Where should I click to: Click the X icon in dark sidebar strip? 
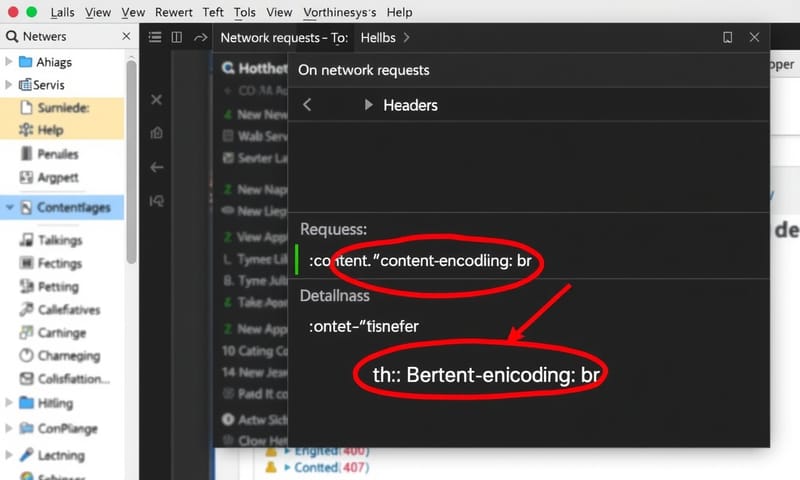pos(157,100)
